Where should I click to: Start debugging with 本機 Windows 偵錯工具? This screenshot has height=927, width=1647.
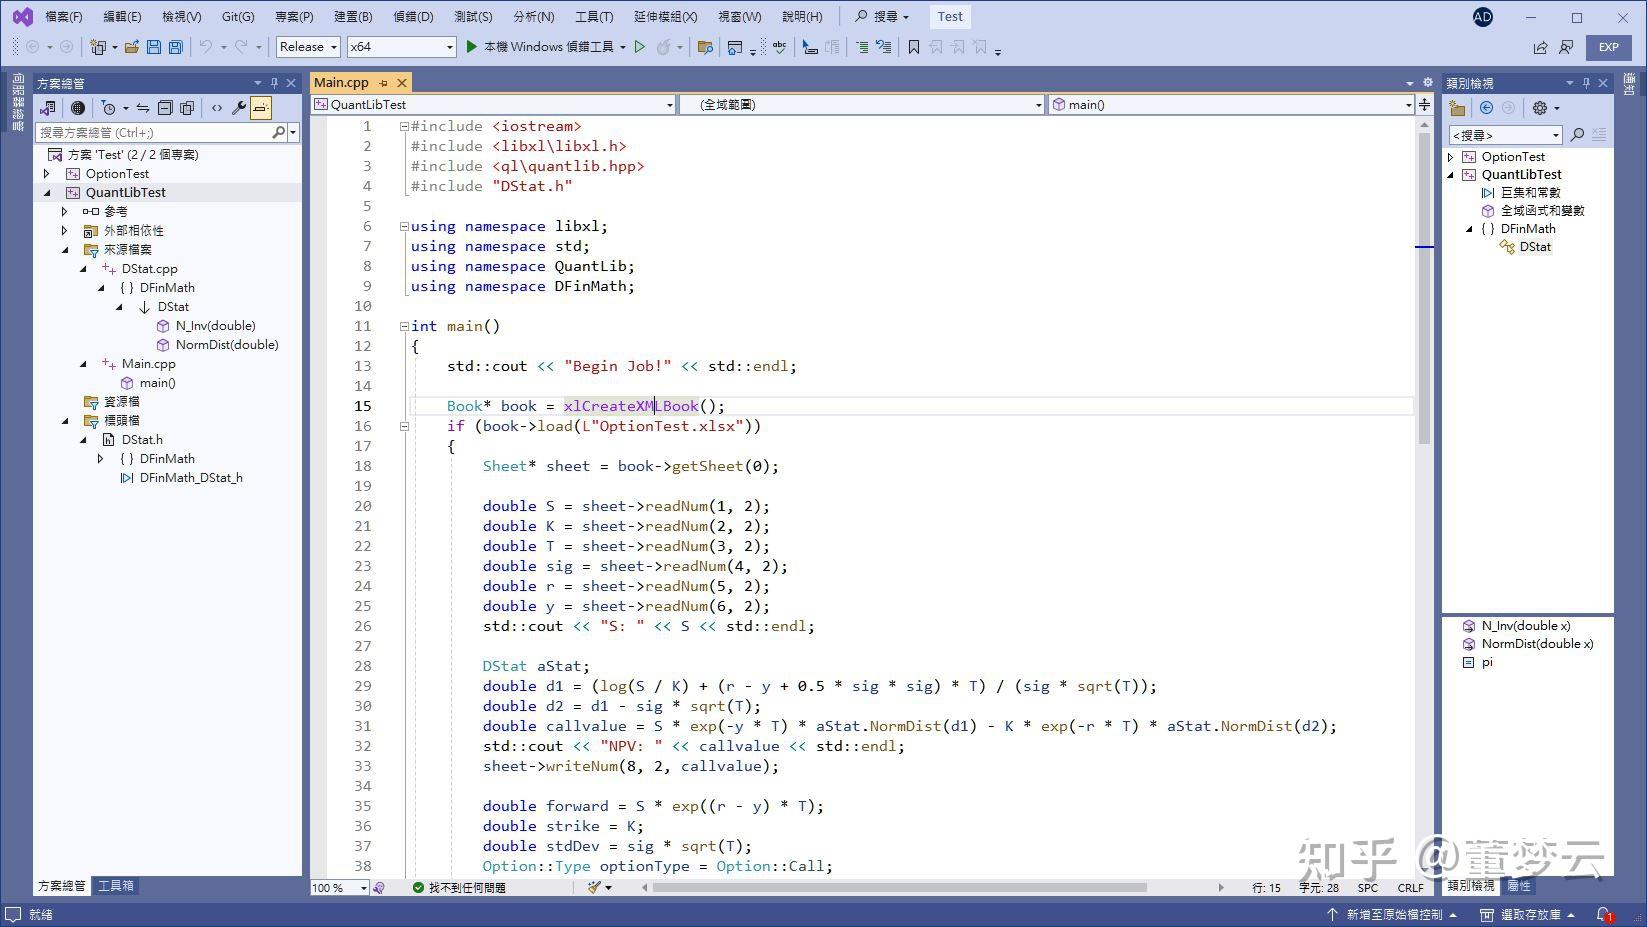(x=545, y=47)
